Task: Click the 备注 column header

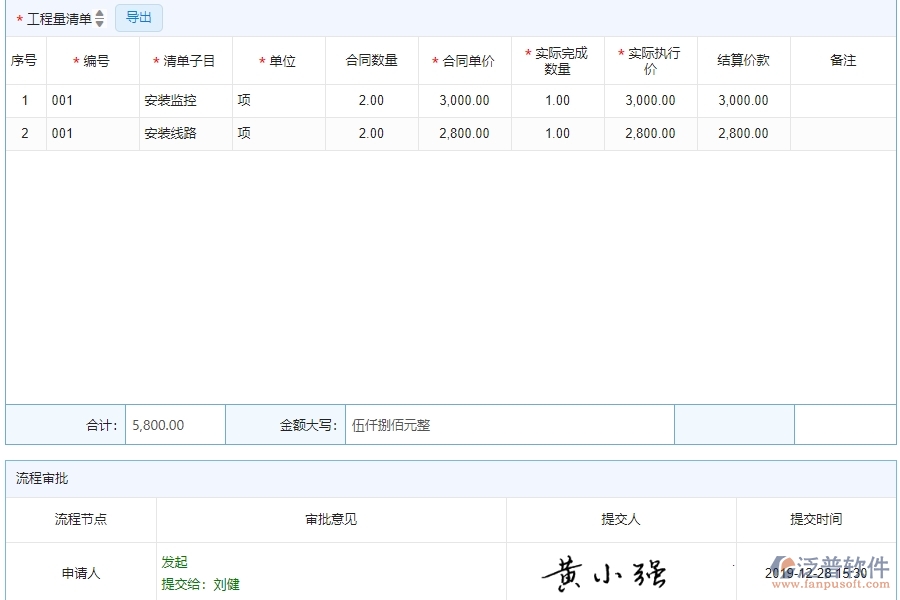Action: click(x=843, y=60)
